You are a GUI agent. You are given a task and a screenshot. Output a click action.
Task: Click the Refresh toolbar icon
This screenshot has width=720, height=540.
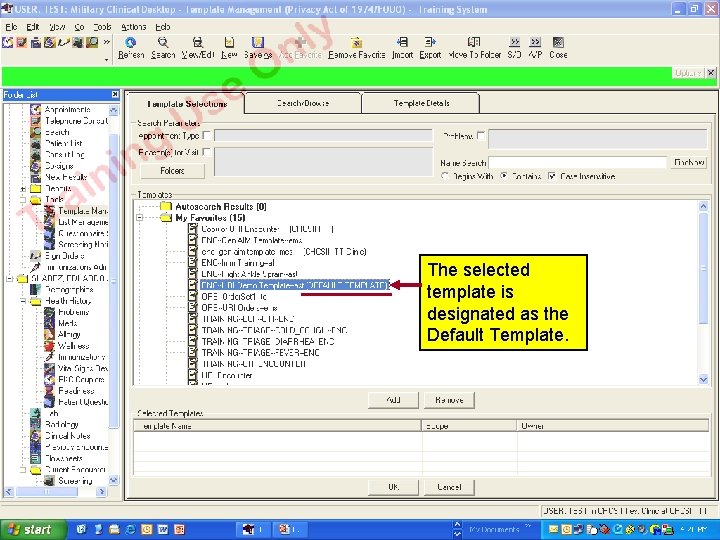(x=131, y=48)
